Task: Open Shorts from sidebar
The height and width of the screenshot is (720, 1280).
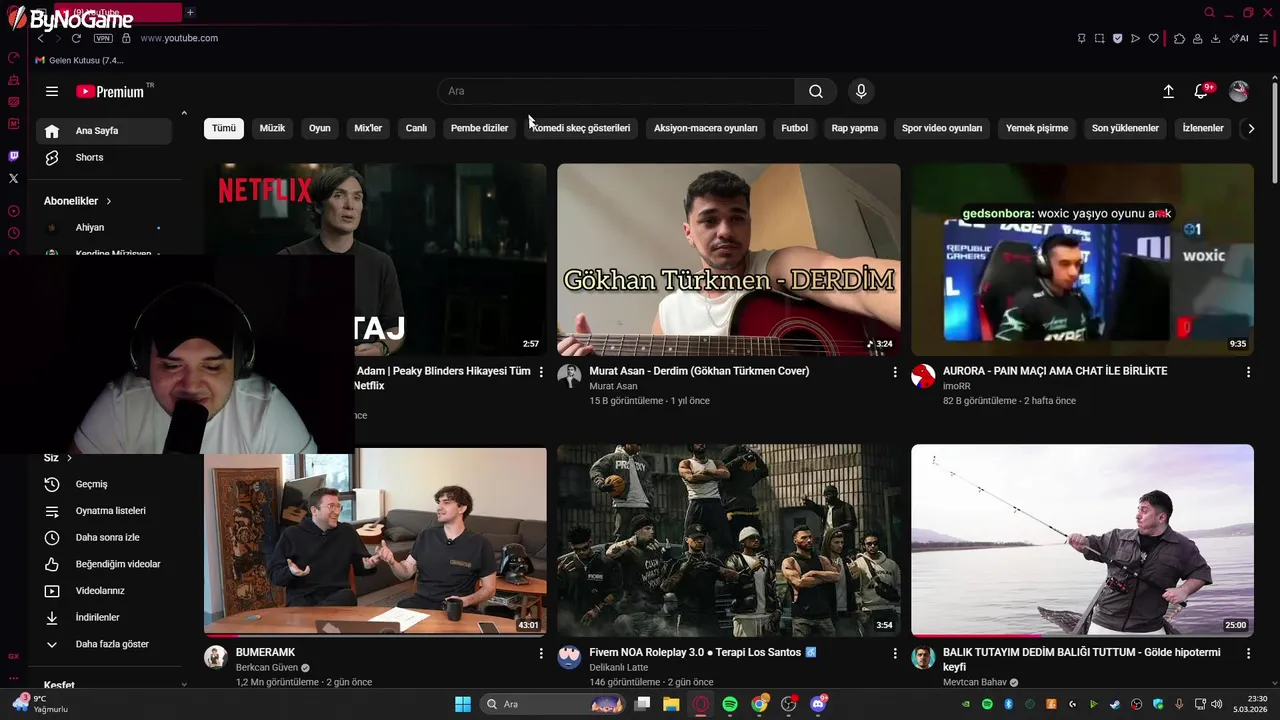Action: pos(105,158)
